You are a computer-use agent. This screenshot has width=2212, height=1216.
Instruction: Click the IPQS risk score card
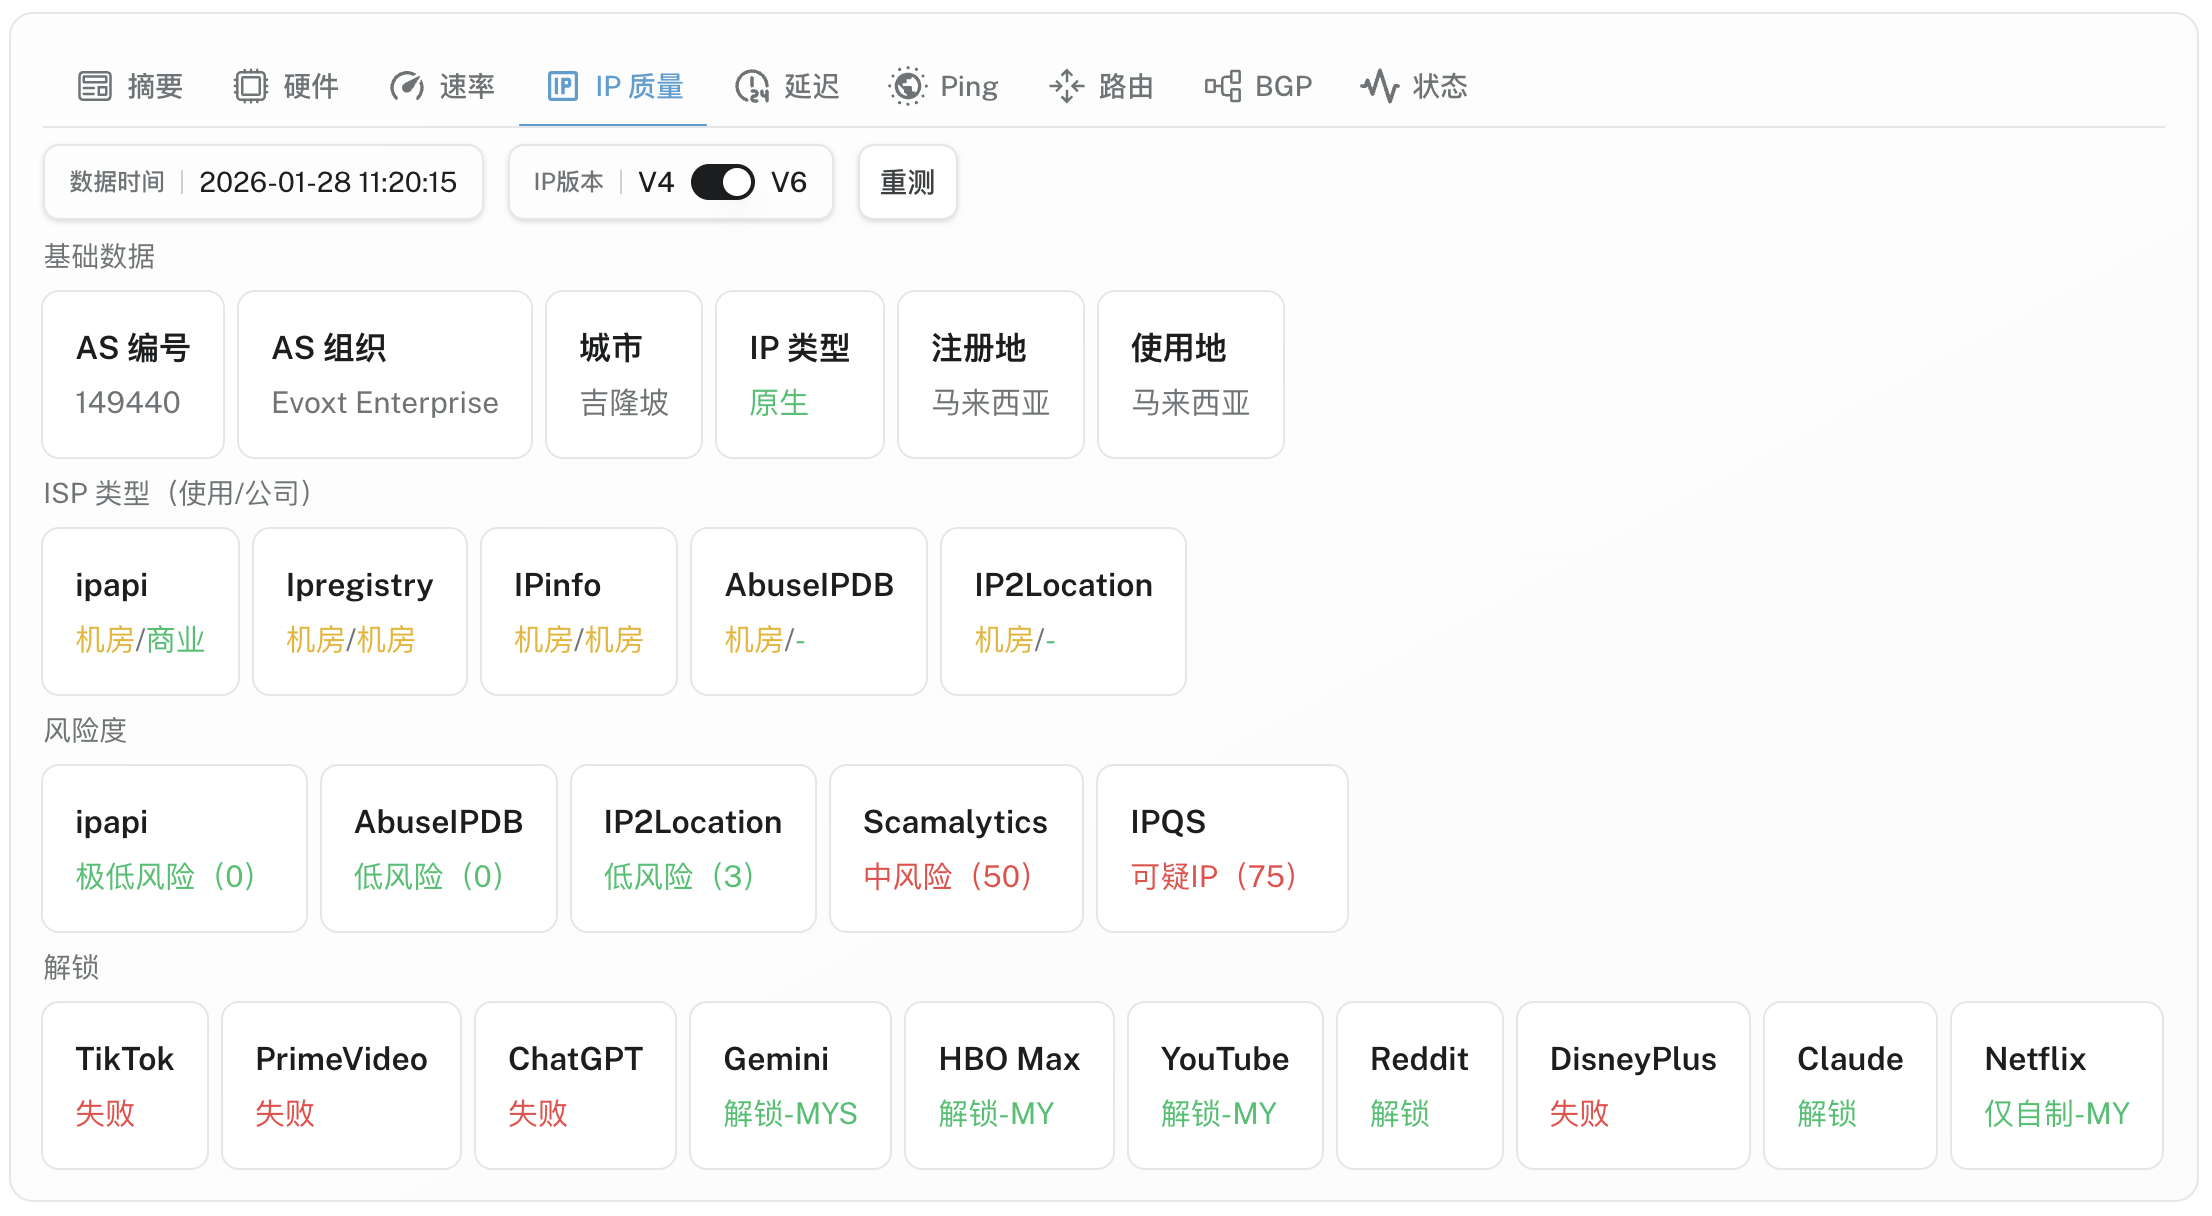(1221, 848)
